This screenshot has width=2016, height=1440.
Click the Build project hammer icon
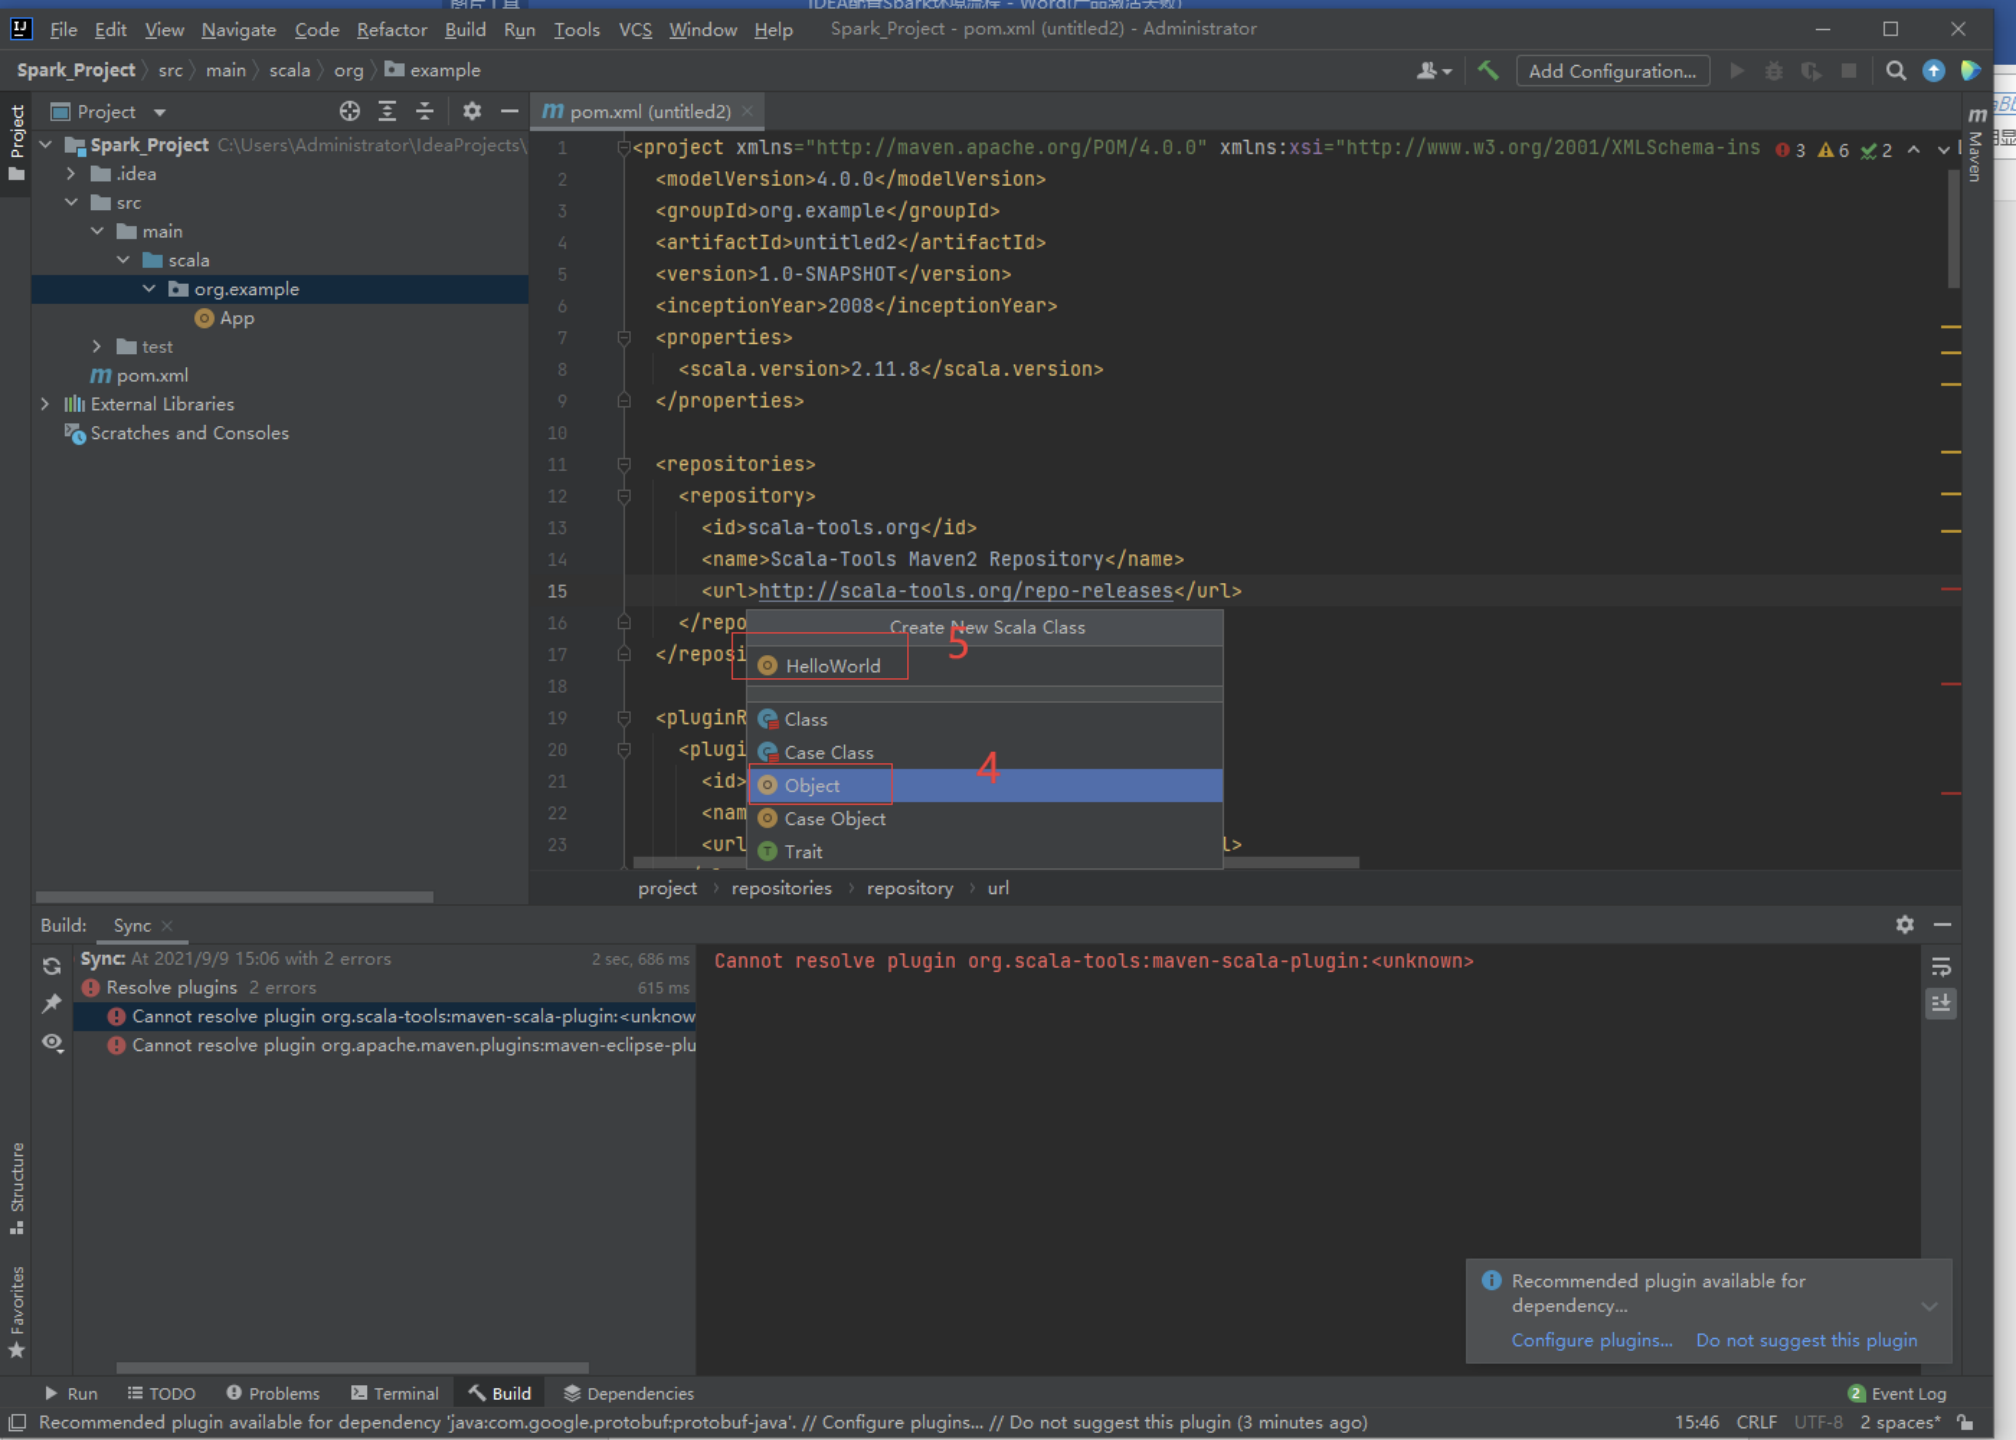click(x=1488, y=71)
